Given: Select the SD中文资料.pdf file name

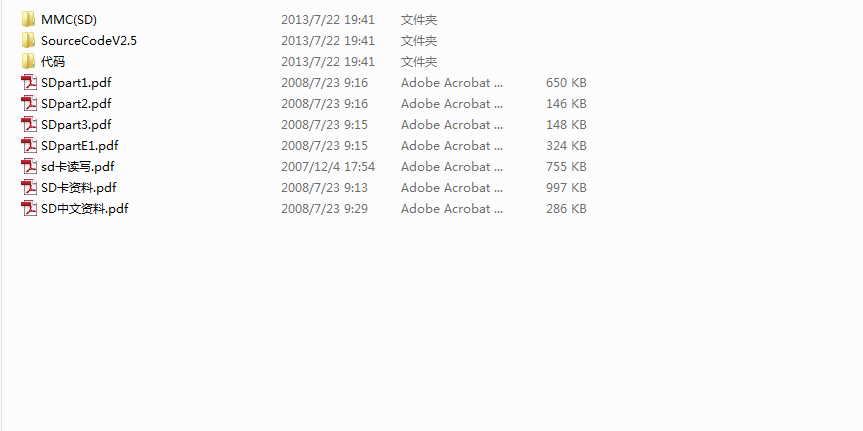Looking at the screenshot, I should click(85, 209).
